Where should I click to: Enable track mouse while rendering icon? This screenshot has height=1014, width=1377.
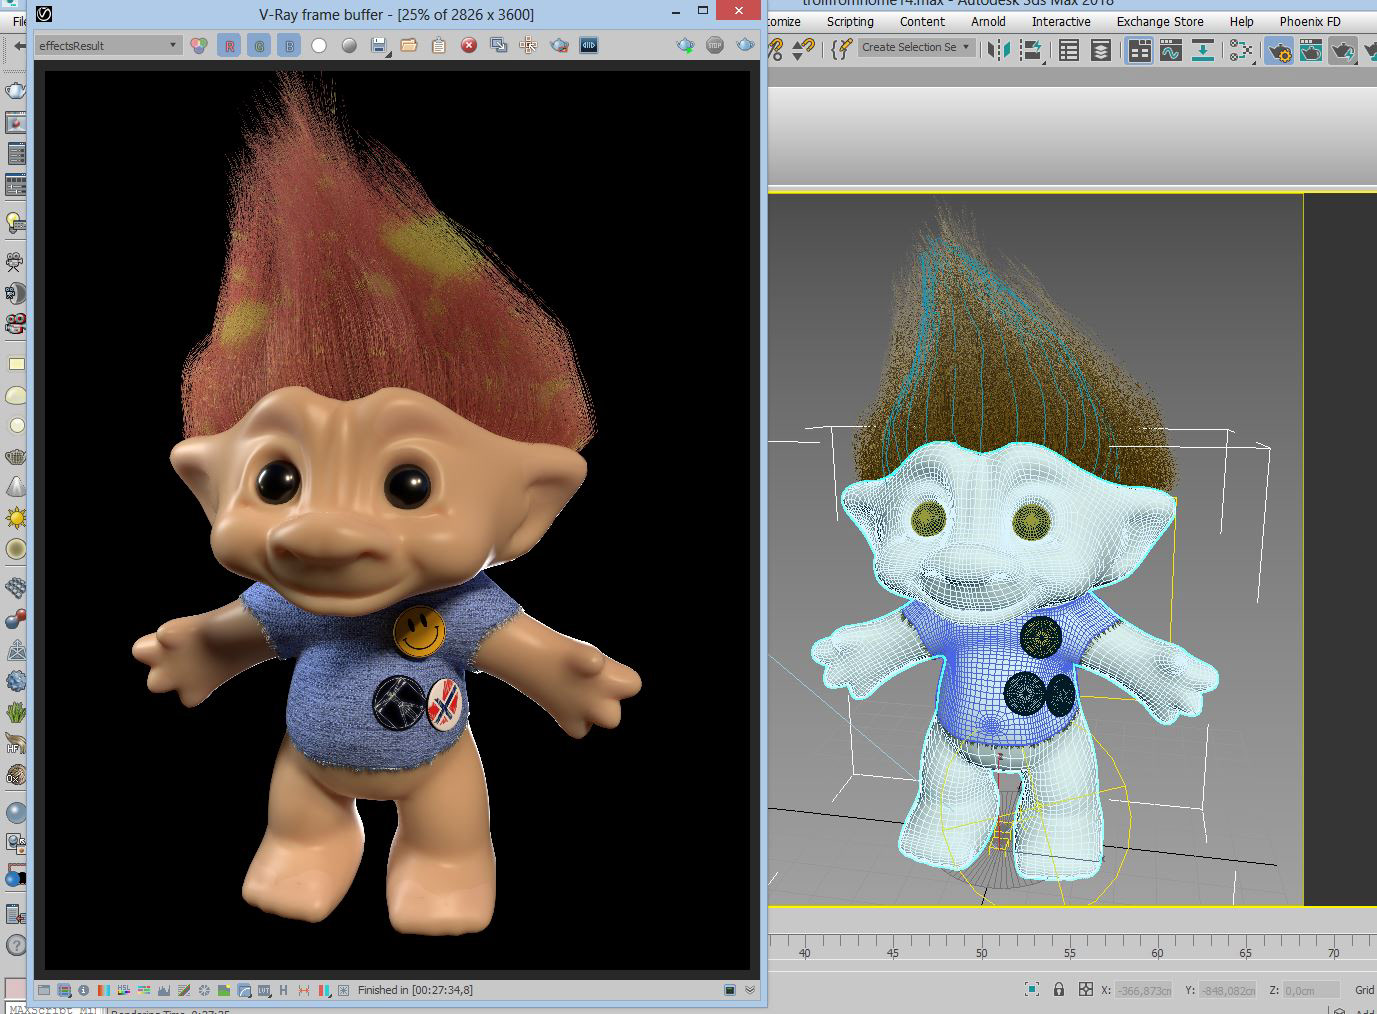point(529,45)
